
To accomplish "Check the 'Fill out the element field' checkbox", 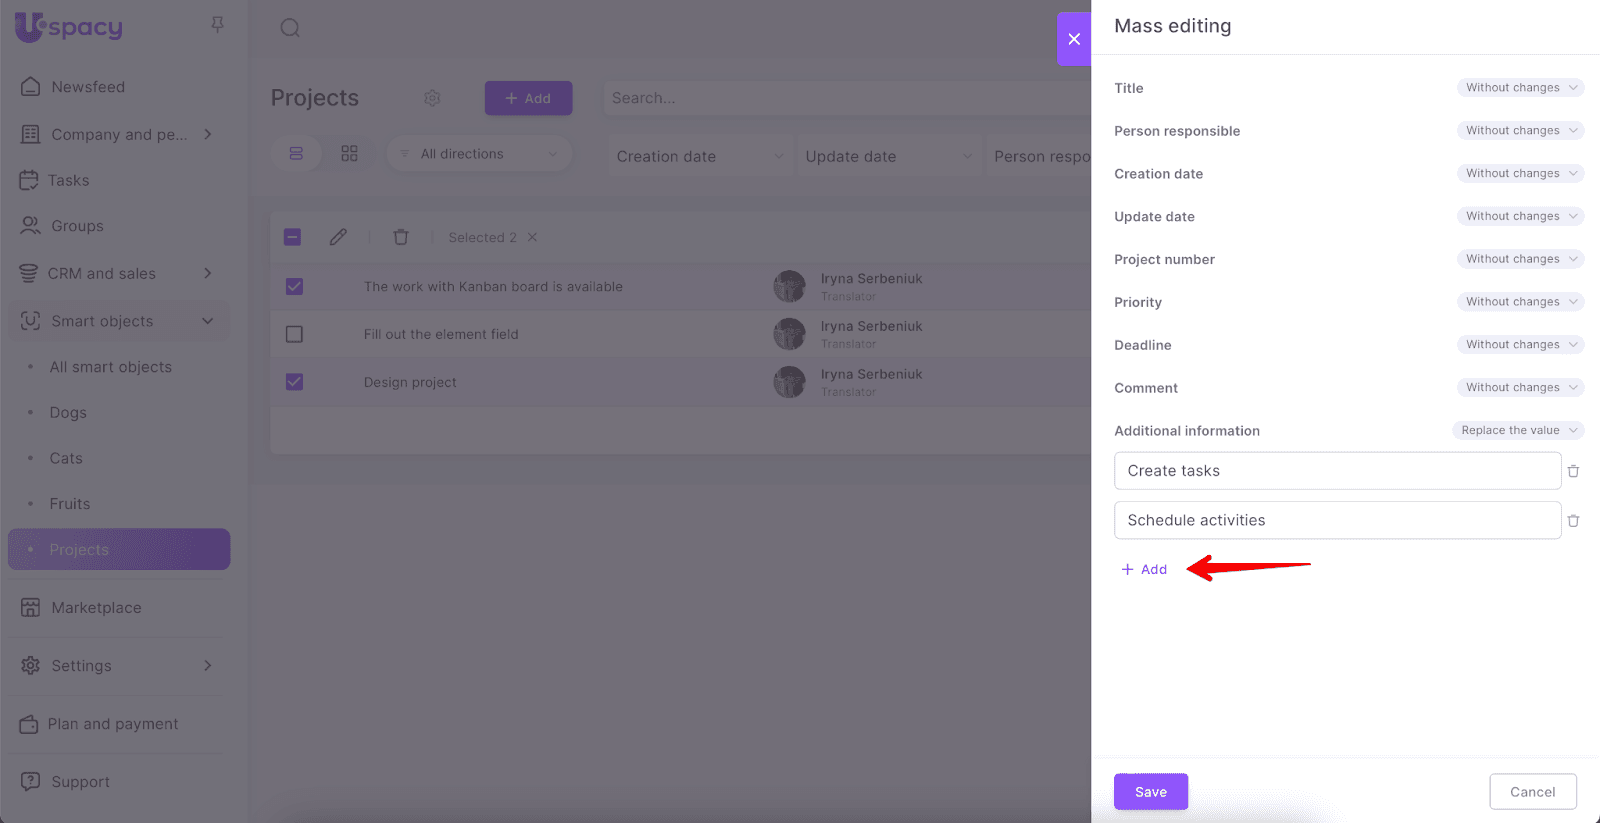I will (294, 334).
